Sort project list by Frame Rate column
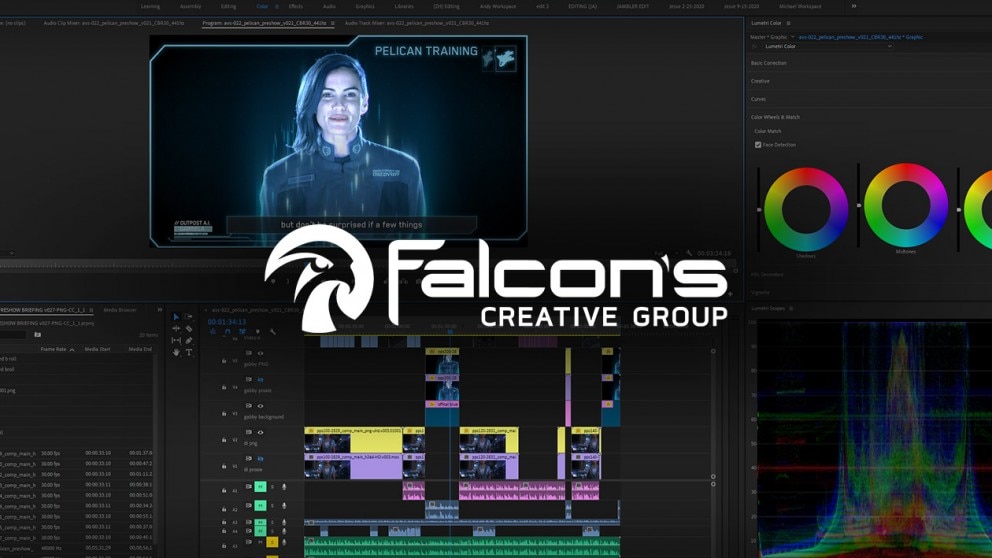992x558 pixels. [x=53, y=349]
